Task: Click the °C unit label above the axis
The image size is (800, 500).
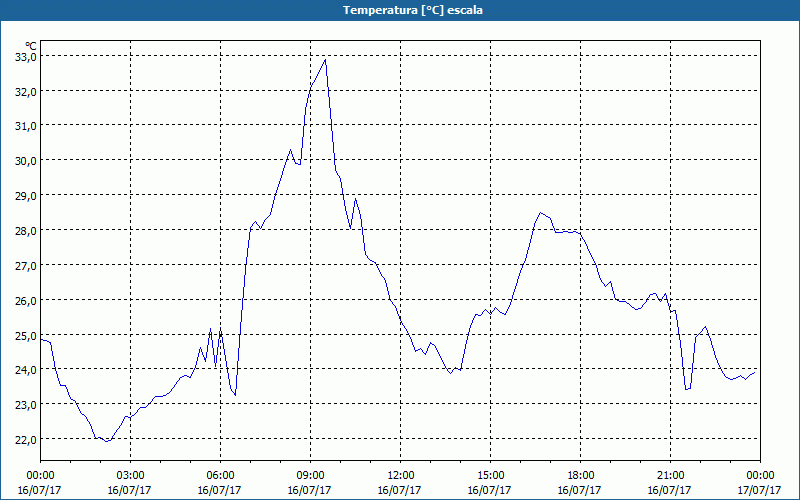Action: click(31, 46)
